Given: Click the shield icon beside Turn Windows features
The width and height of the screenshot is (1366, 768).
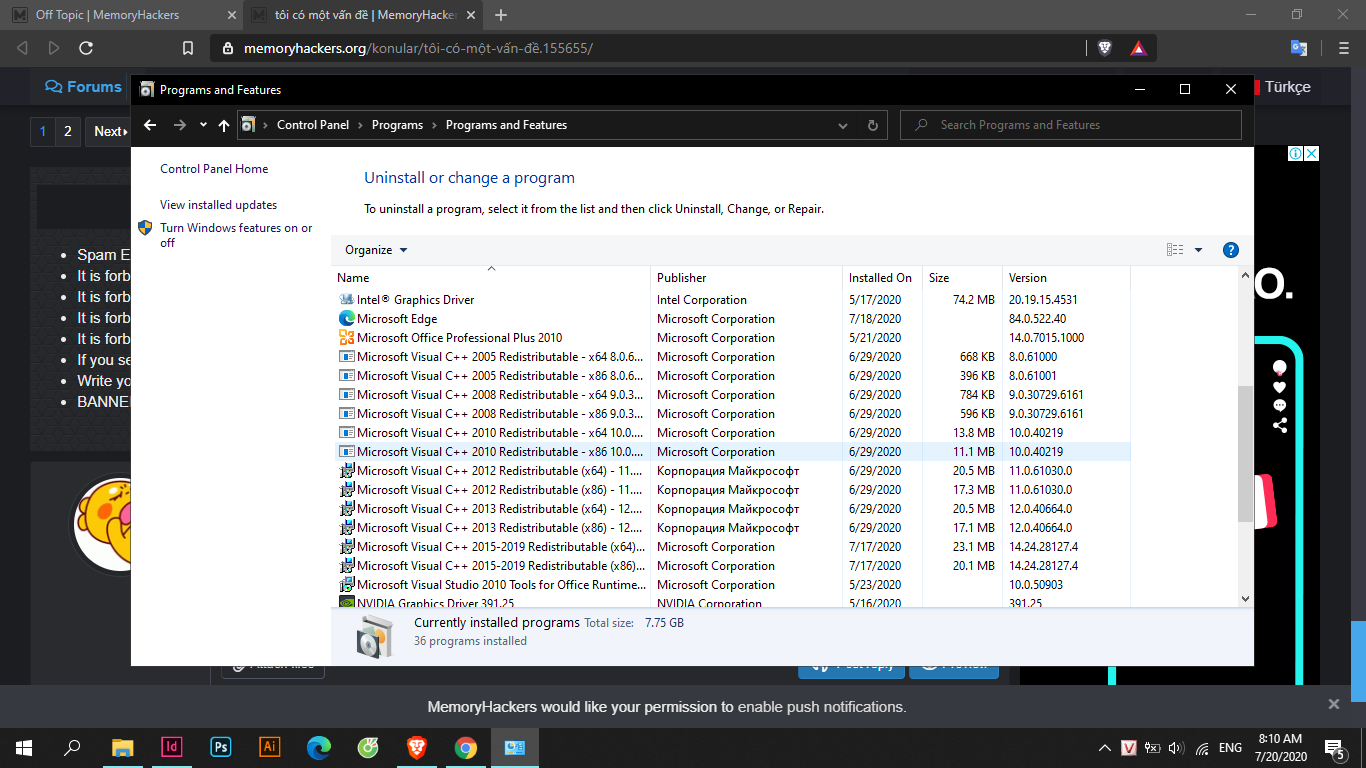Looking at the screenshot, I should pyautogui.click(x=145, y=228).
